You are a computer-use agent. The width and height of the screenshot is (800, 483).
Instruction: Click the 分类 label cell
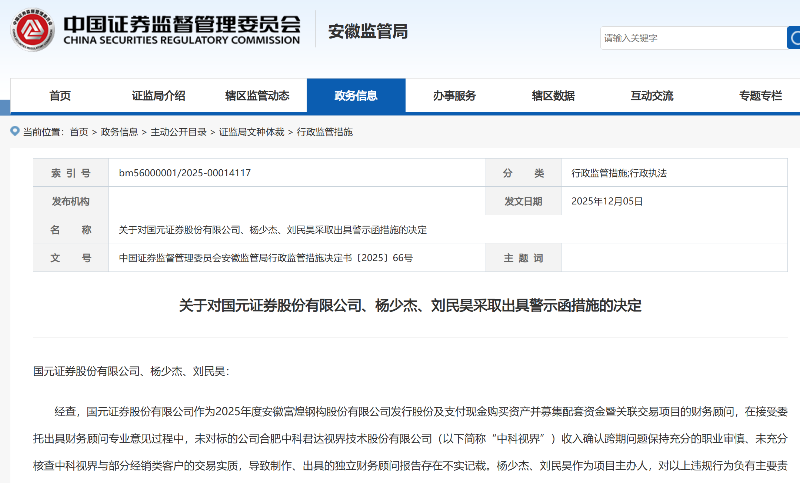click(x=523, y=173)
